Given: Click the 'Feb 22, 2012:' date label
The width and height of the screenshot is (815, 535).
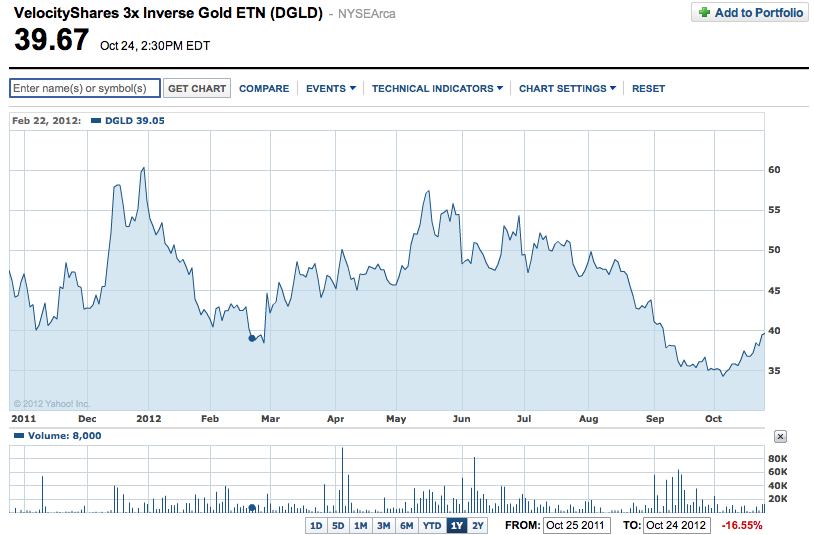Looking at the screenshot, I should [47, 121].
